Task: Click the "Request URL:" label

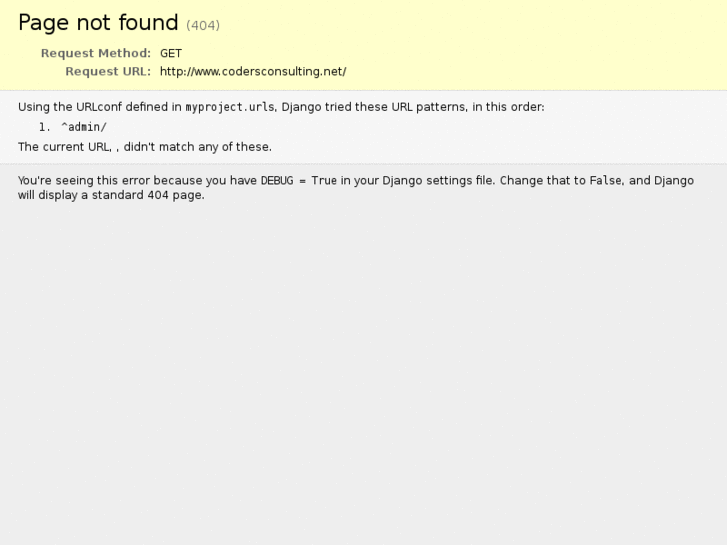Action: coord(108,71)
